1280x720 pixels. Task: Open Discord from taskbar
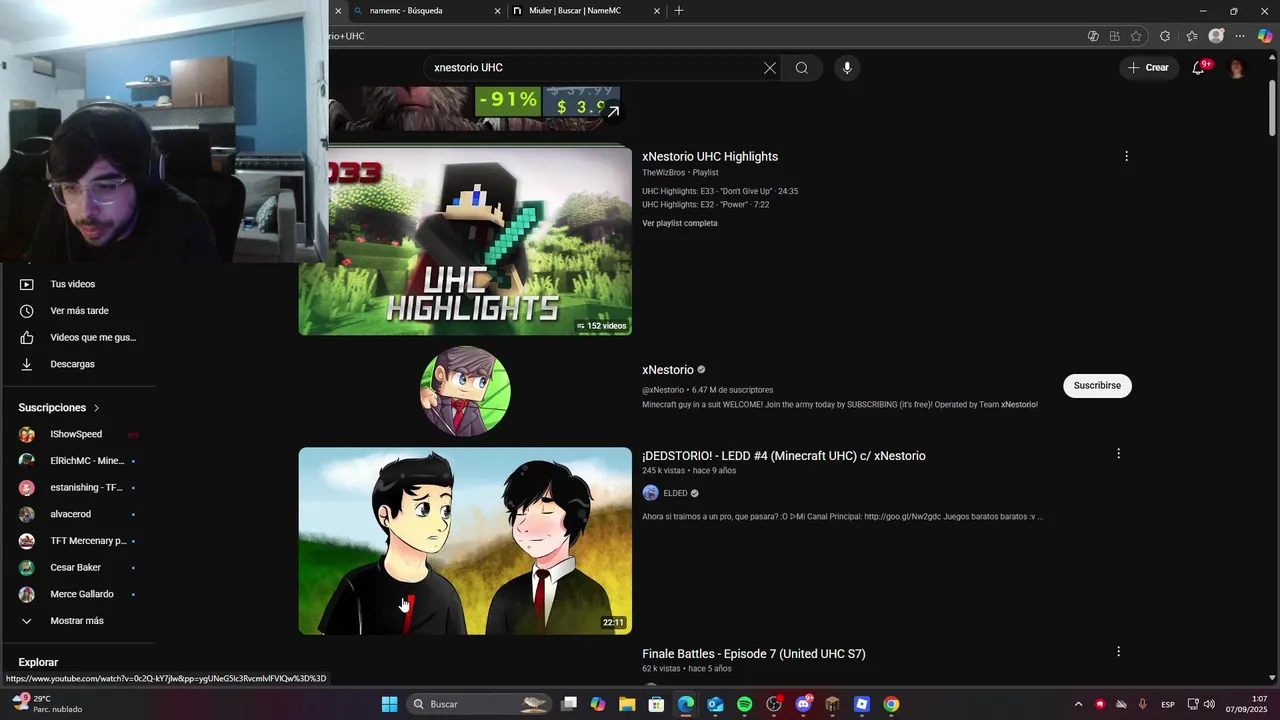[x=803, y=704]
